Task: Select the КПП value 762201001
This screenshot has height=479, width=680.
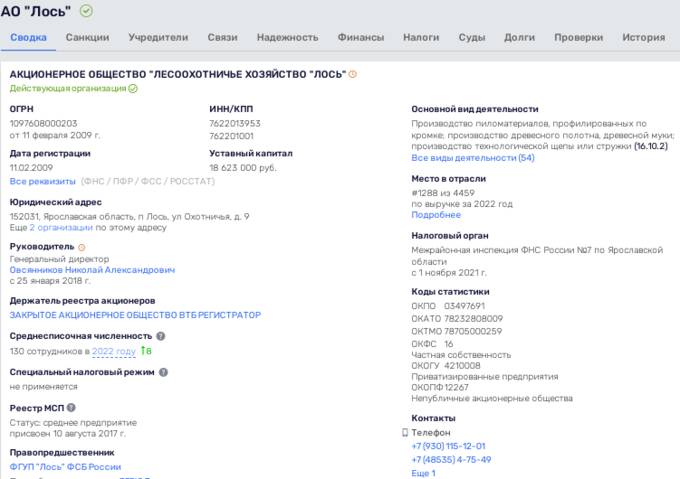Action: pos(231,136)
